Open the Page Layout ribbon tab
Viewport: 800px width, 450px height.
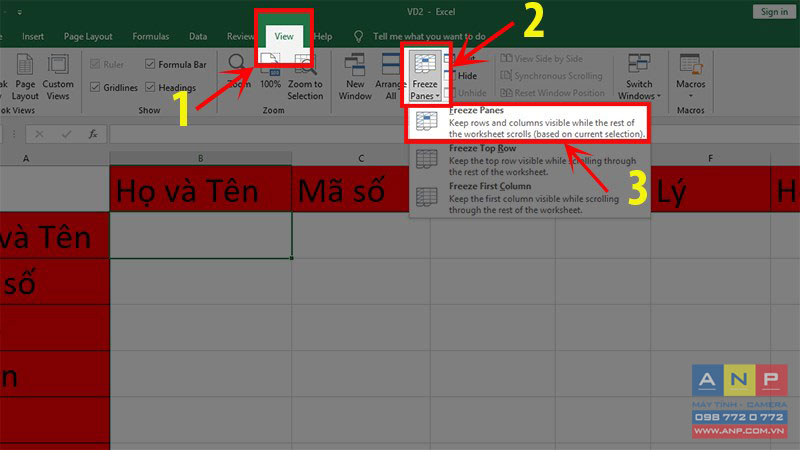click(88, 36)
